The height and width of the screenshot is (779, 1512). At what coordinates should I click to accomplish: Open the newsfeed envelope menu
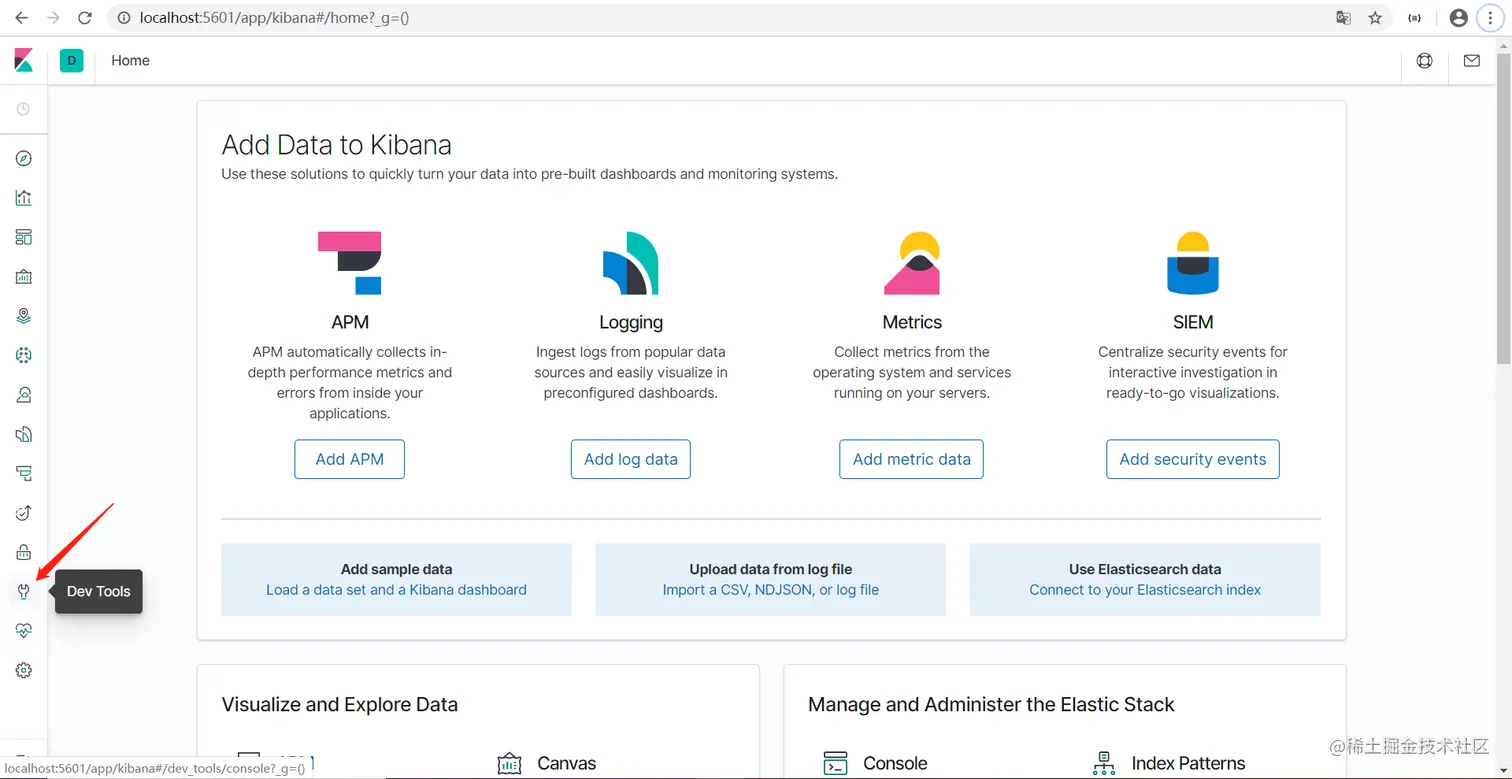tap(1471, 61)
